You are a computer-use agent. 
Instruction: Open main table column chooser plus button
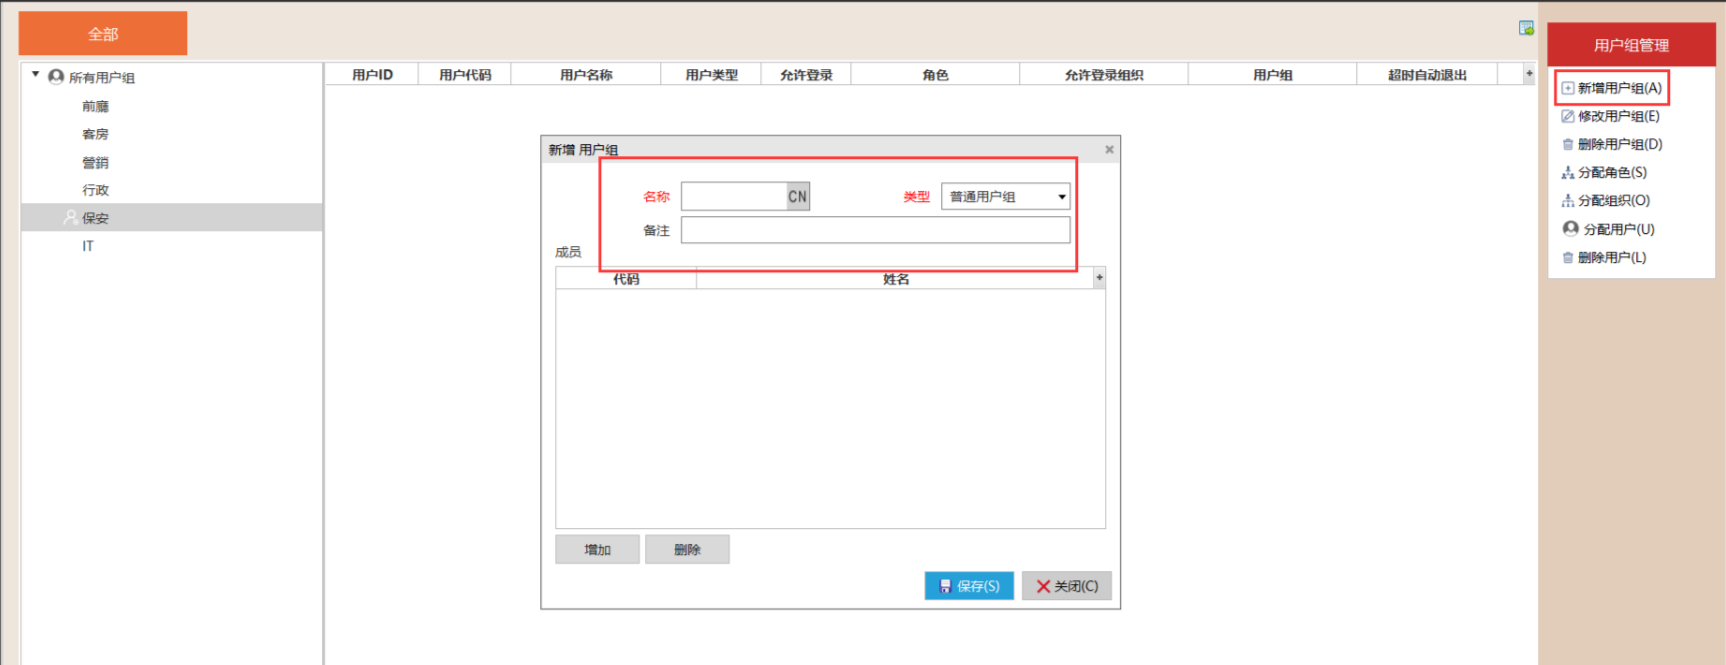tap(1529, 74)
